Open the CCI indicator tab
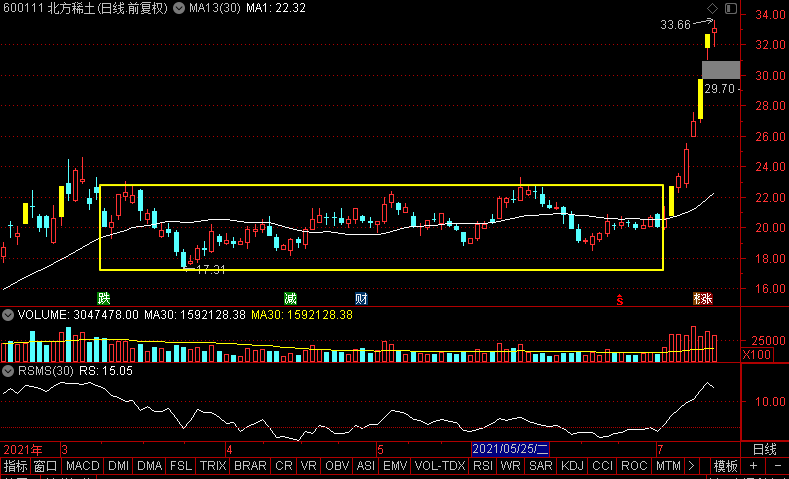789x479 pixels. coord(603,465)
